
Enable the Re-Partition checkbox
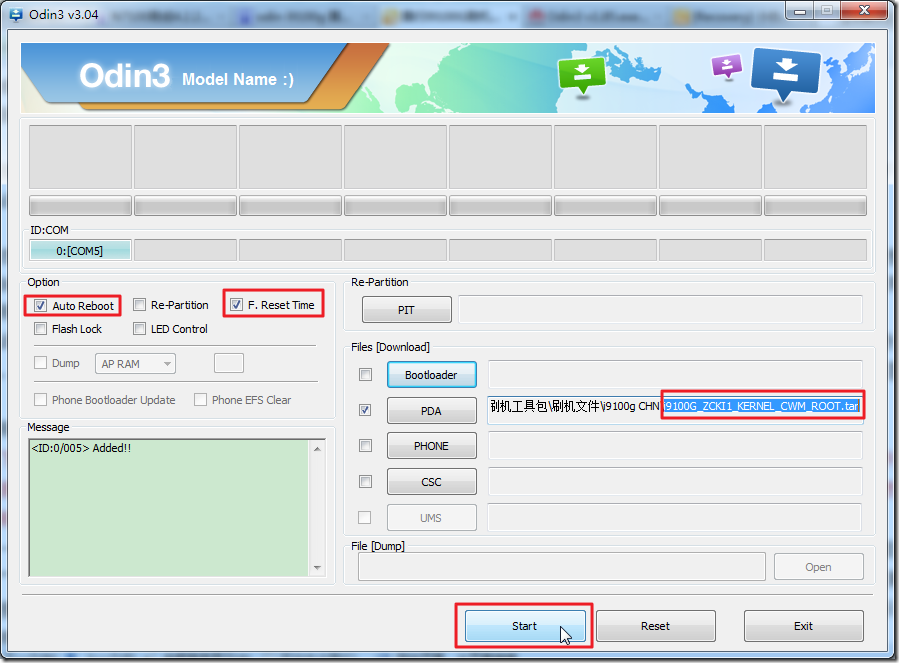coord(139,305)
